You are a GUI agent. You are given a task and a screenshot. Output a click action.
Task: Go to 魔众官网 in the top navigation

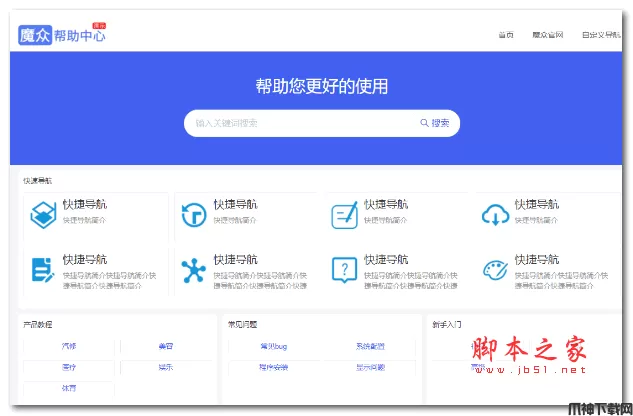tap(547, 35)
